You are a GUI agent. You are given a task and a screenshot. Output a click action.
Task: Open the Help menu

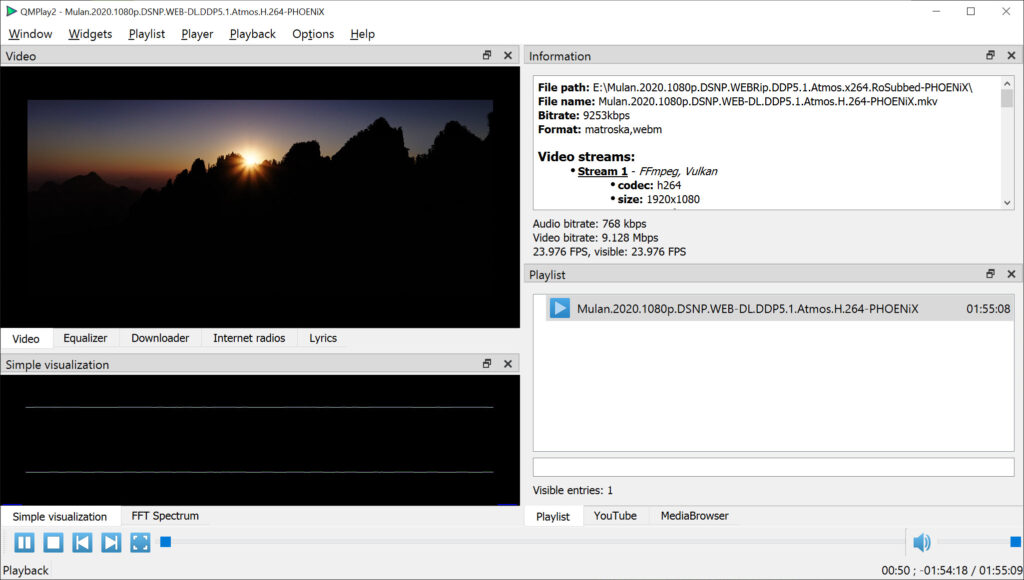click(x=362, y=34)
